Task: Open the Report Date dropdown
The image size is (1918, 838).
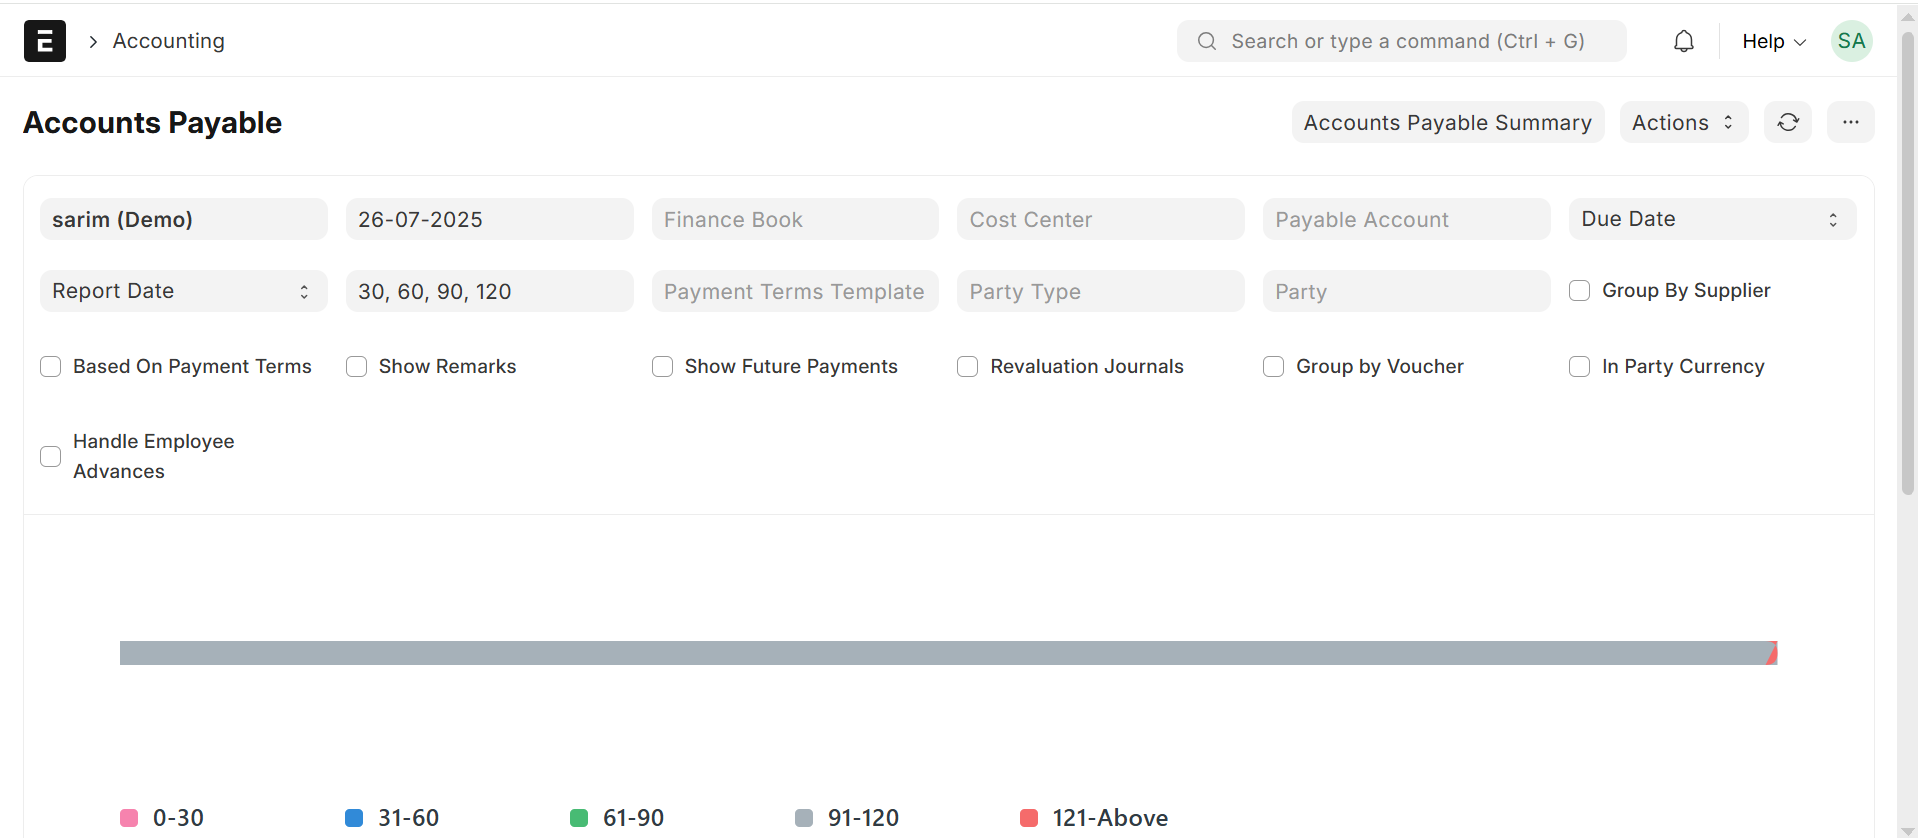Action: pyautogui.click(x=183, y=291)
